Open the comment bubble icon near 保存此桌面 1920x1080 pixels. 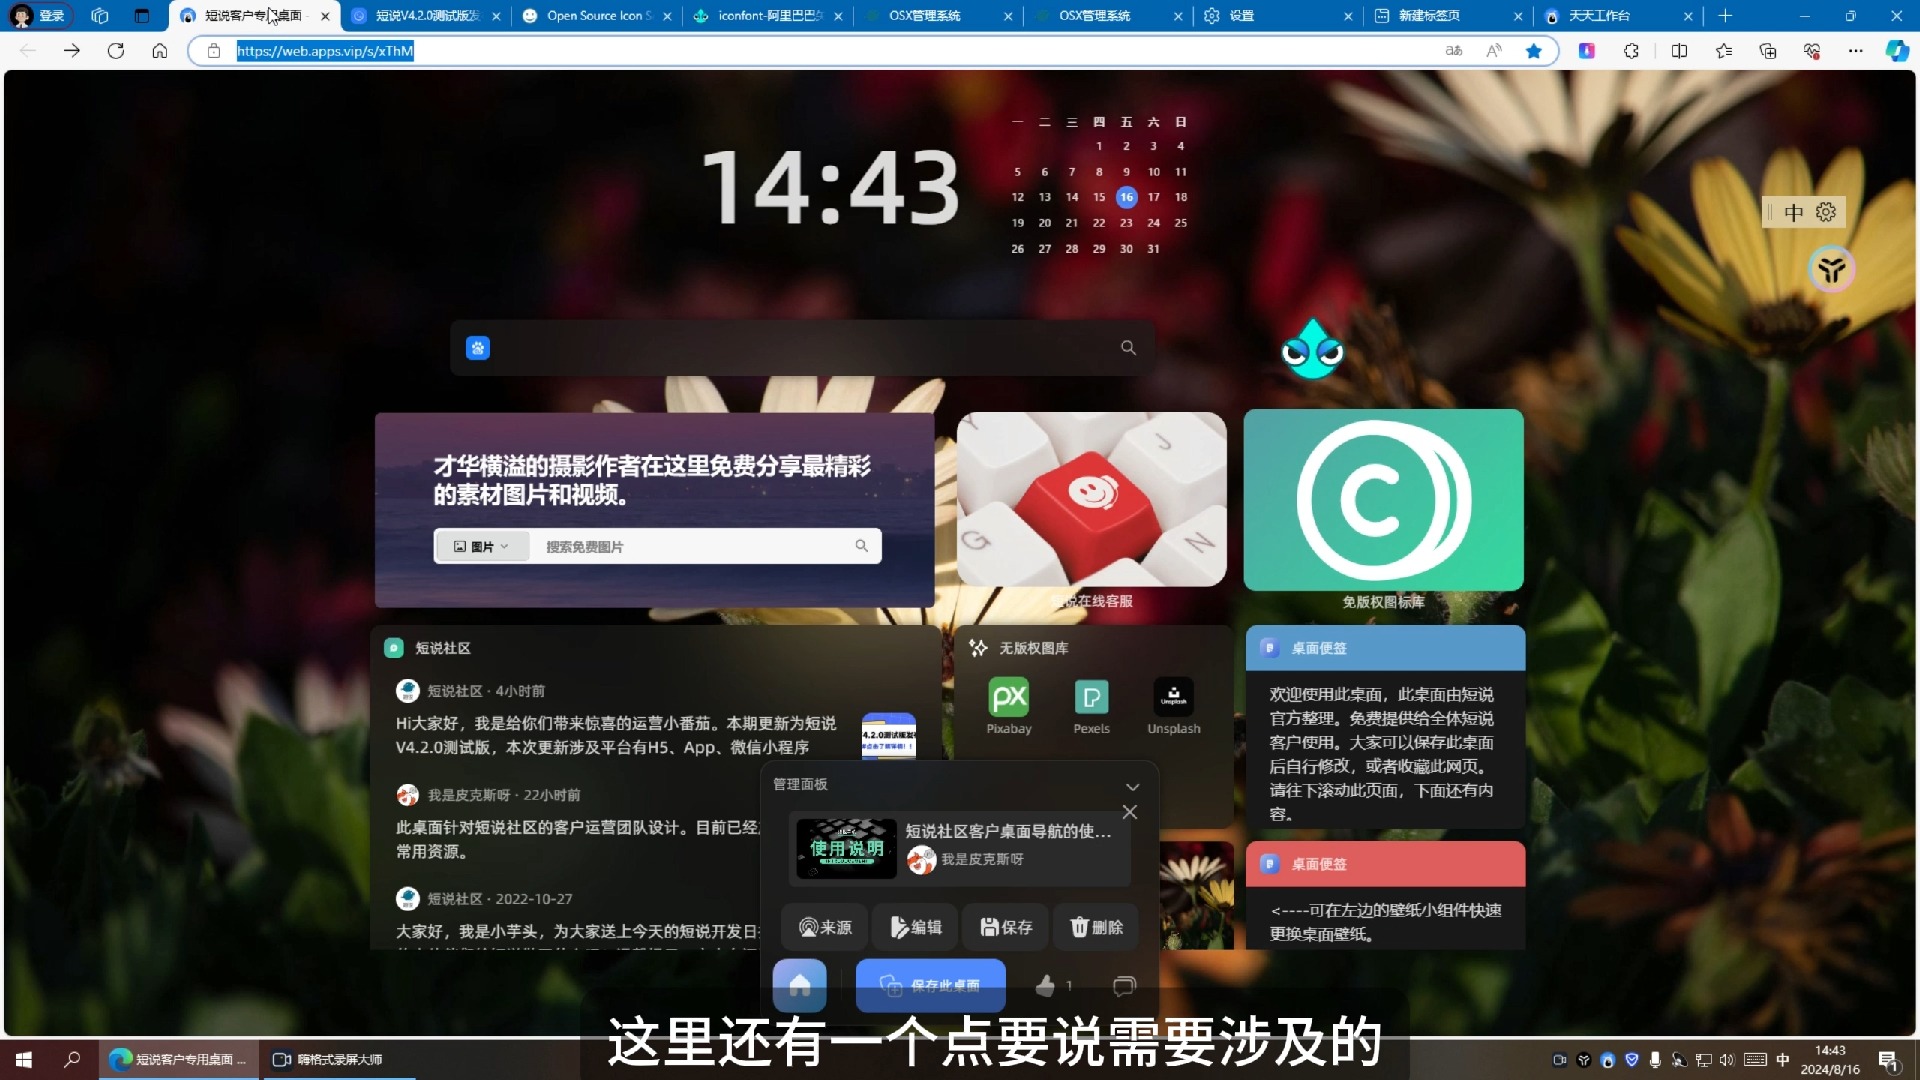pyautogui.click(x=1123, y=986)
